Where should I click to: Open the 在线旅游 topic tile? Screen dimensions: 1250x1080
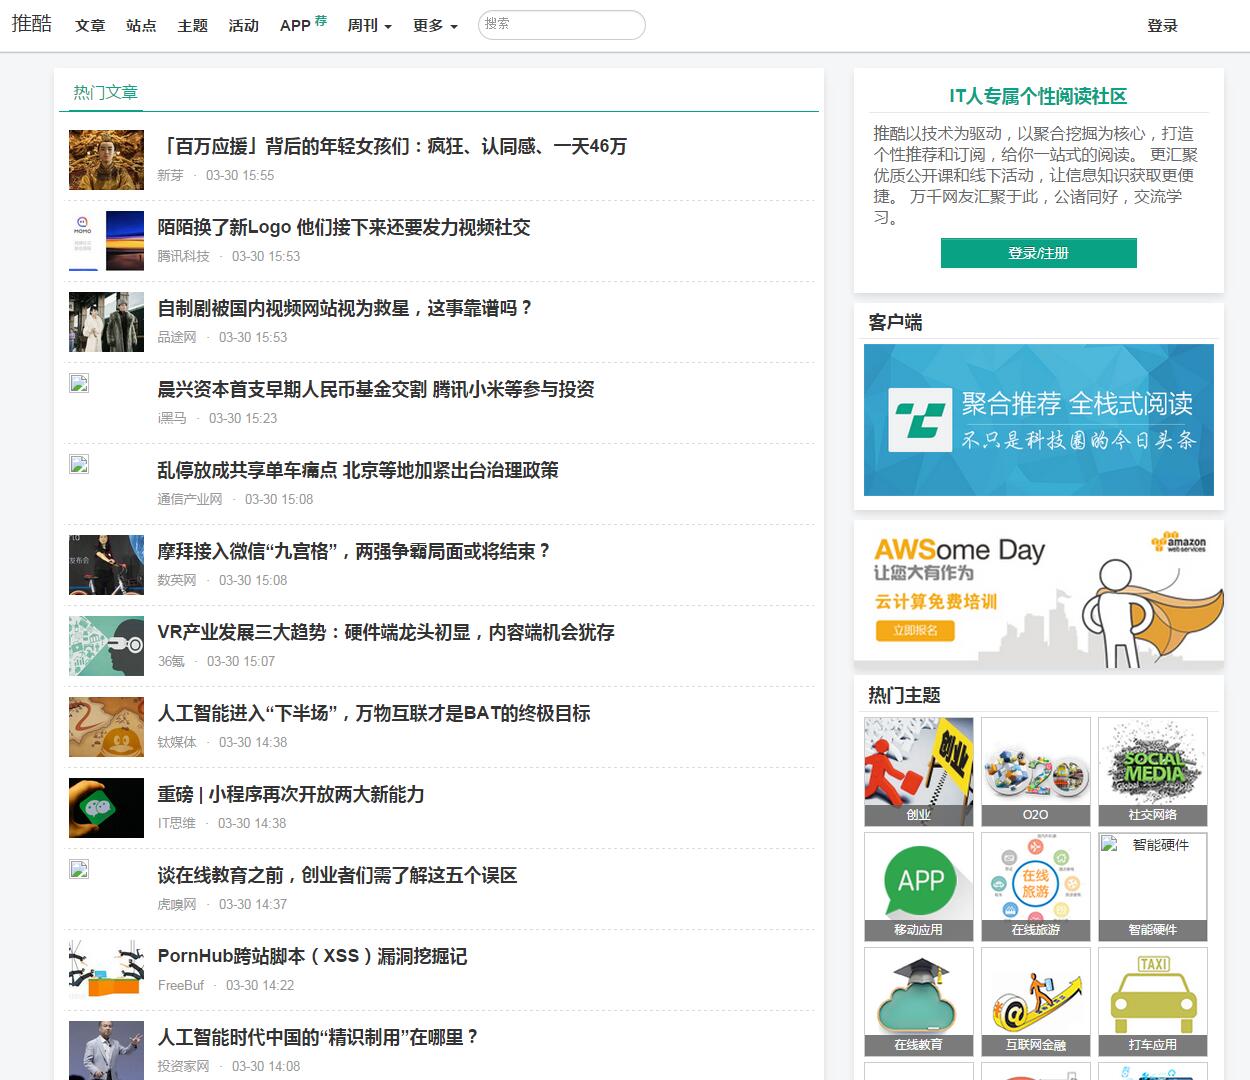pyautogui.click(x=1035, y=886)
